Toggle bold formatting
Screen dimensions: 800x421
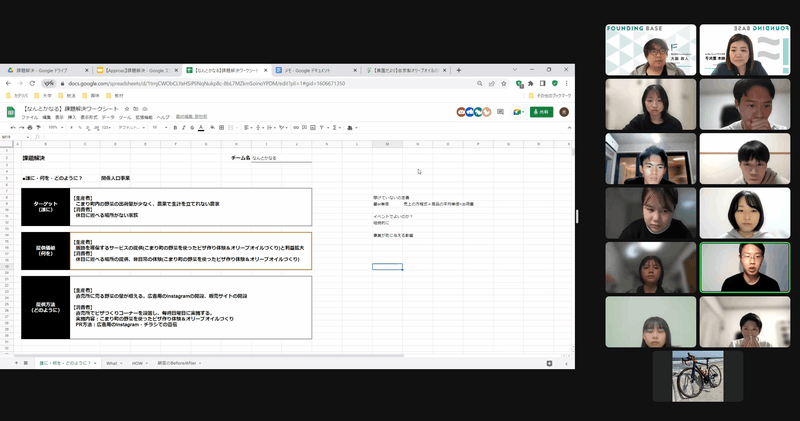point(175,128)
